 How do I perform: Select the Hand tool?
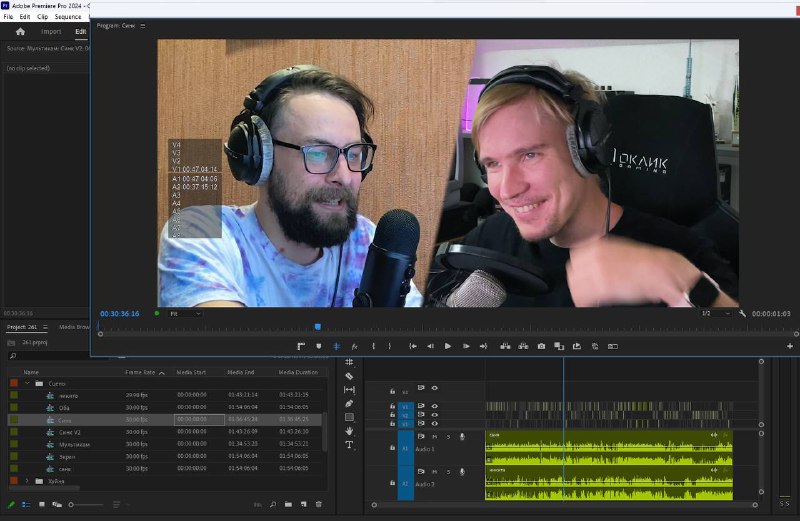click(349, 431)
